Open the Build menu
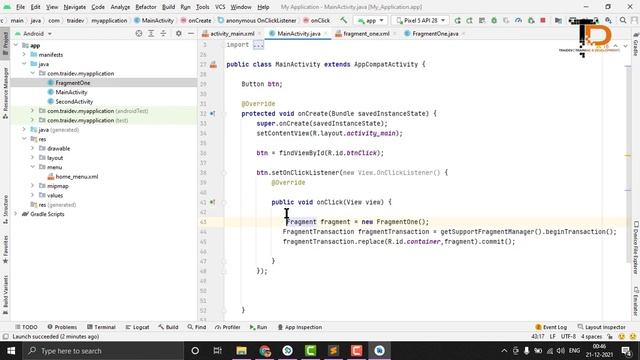The image size is (640, 360). click(168, 7)
